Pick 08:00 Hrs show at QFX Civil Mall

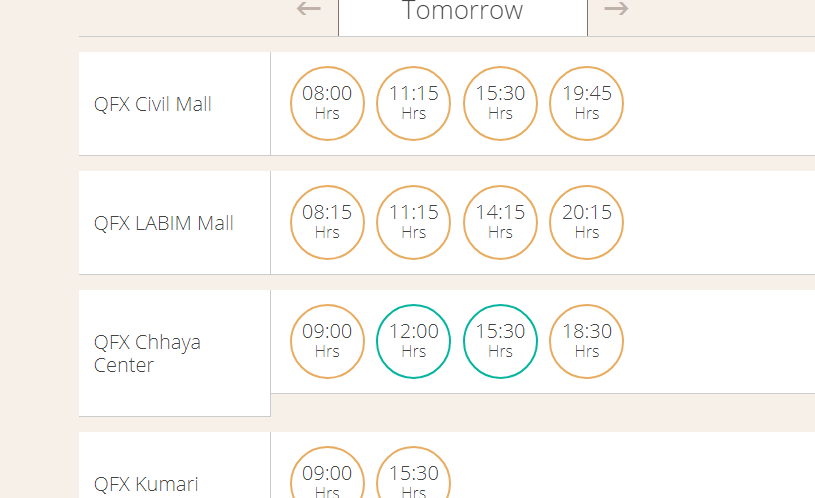point(327,103)
